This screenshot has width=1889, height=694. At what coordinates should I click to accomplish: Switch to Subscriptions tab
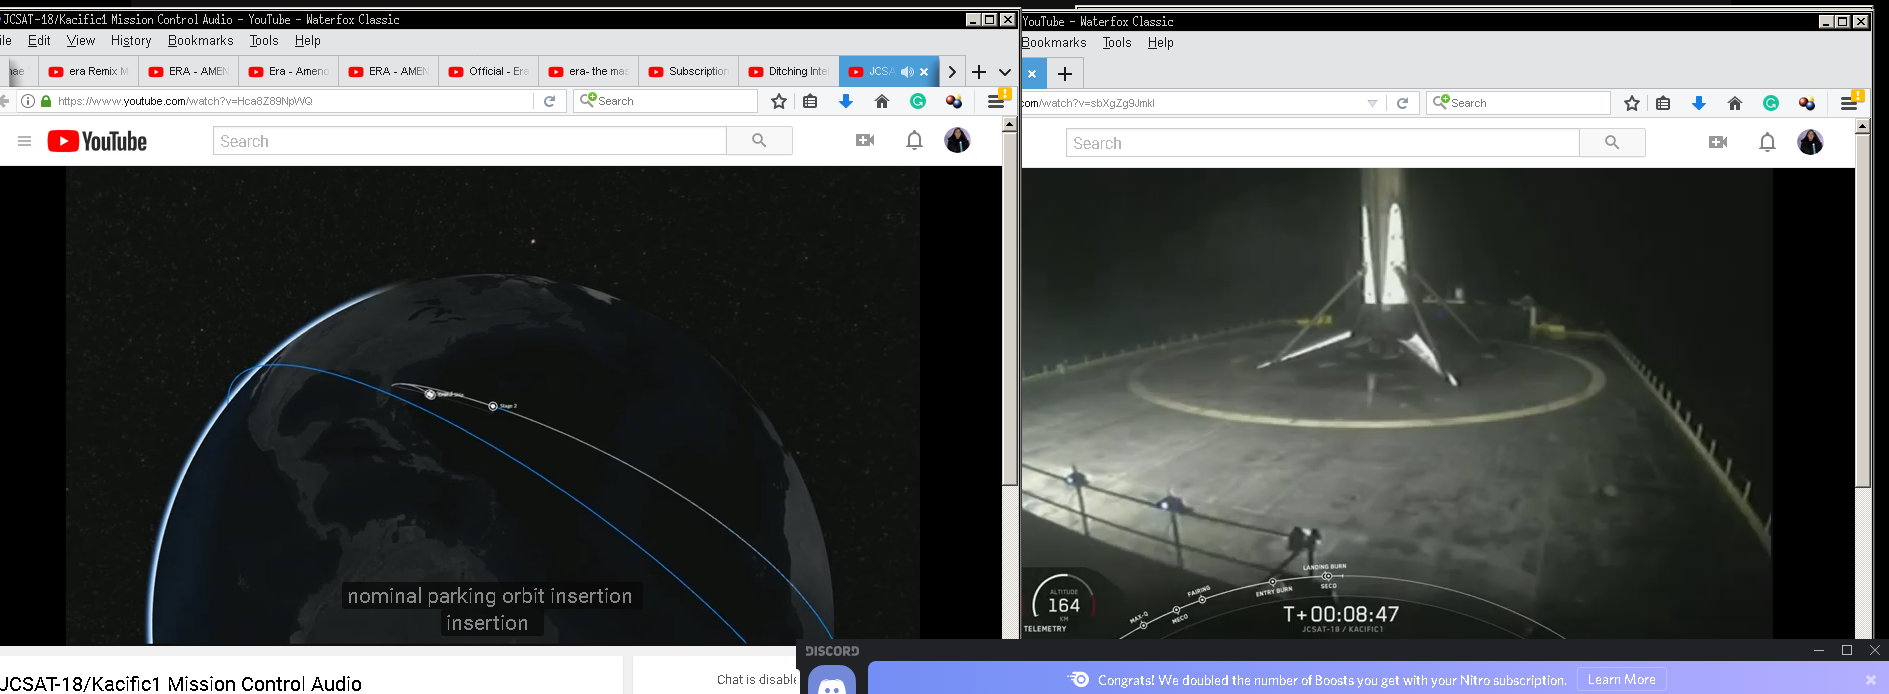[688, 72]
